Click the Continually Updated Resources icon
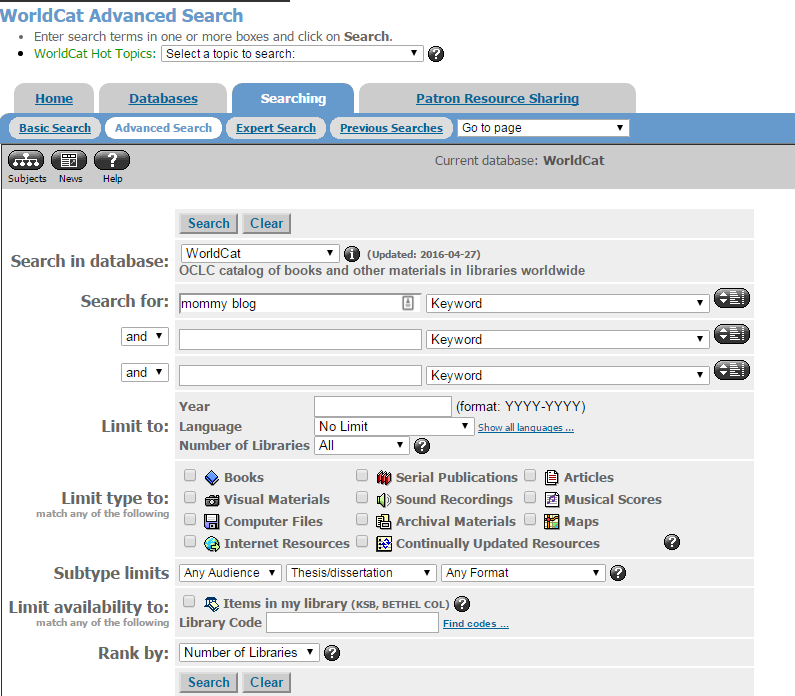795x696 pixels. tap(384, 544)
